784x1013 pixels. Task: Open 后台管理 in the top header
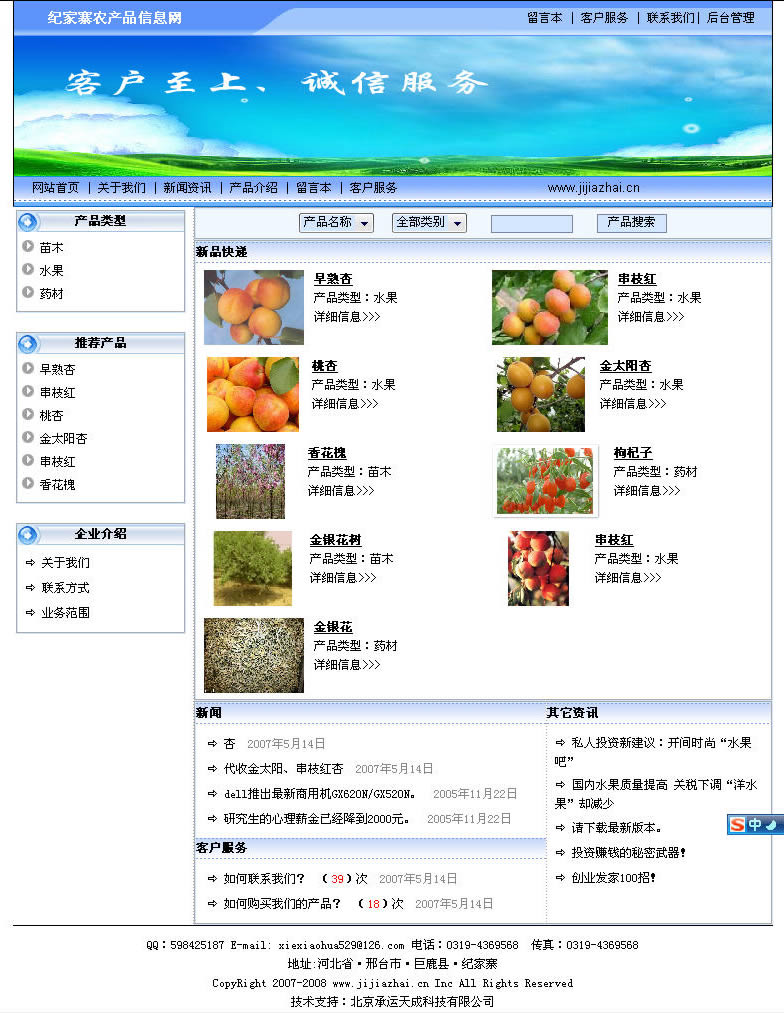point(730,18)
